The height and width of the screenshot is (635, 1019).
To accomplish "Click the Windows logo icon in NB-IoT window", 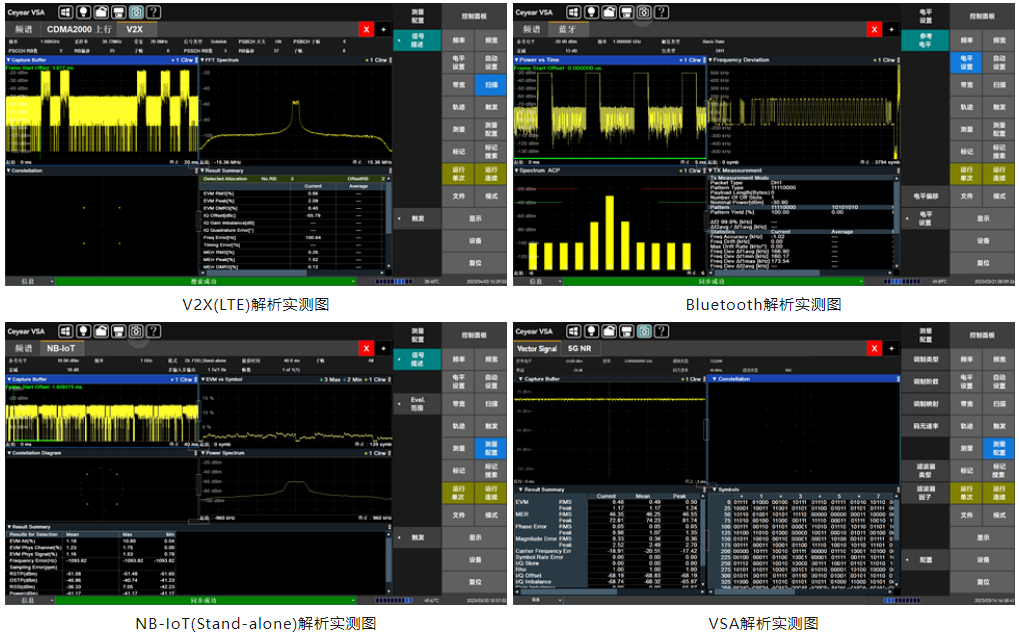I will (x=66, y=331).
